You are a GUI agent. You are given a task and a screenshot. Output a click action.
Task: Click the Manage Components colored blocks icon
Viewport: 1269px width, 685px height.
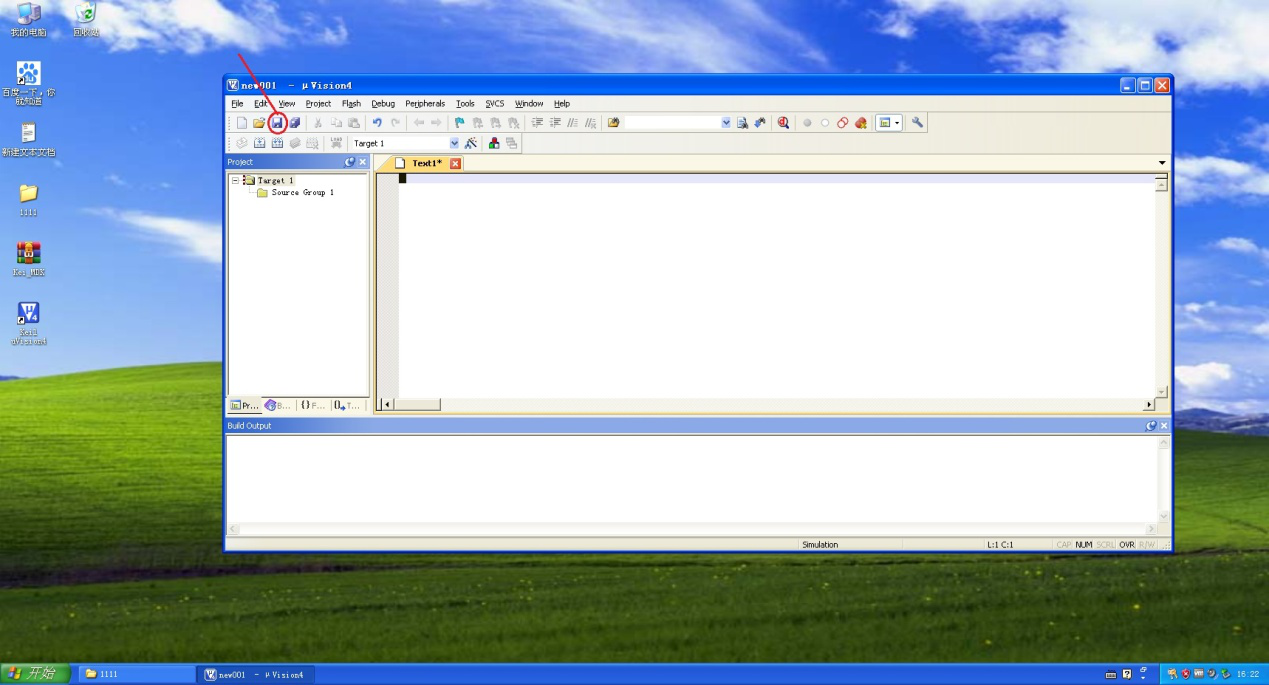(x=494, y=143)
